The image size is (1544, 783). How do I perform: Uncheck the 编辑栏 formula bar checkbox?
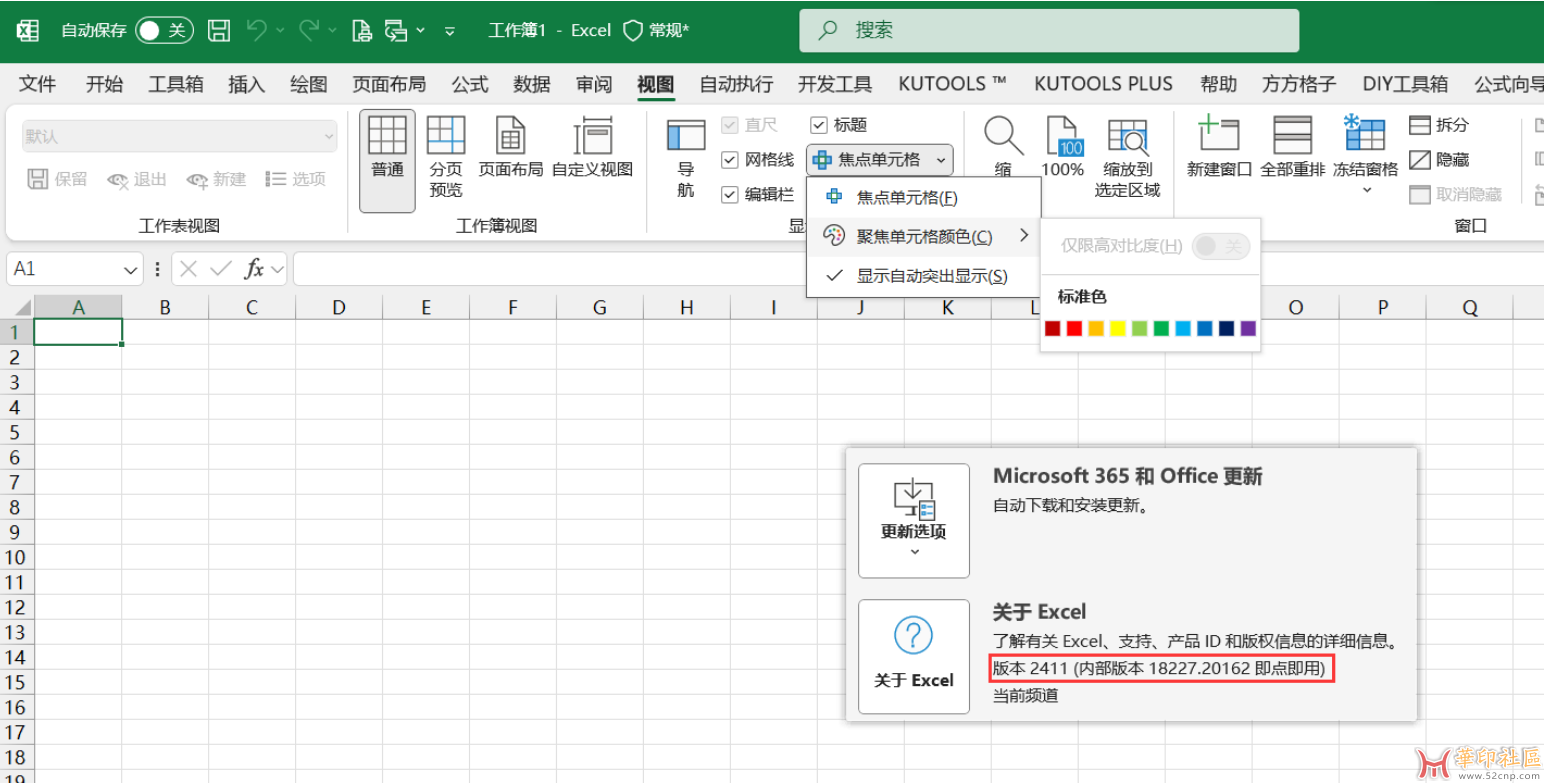point(730,195)
